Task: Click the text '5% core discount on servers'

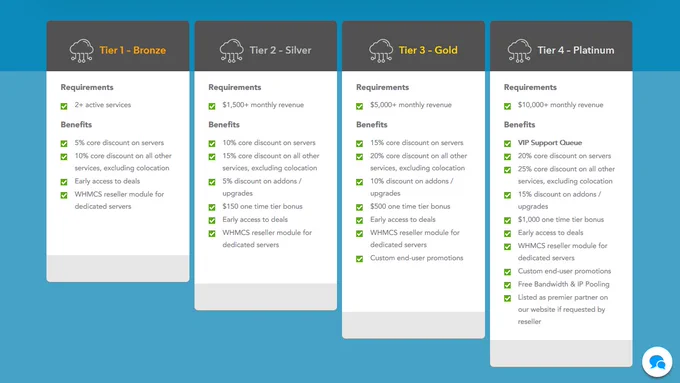Action: coord(119,143)
